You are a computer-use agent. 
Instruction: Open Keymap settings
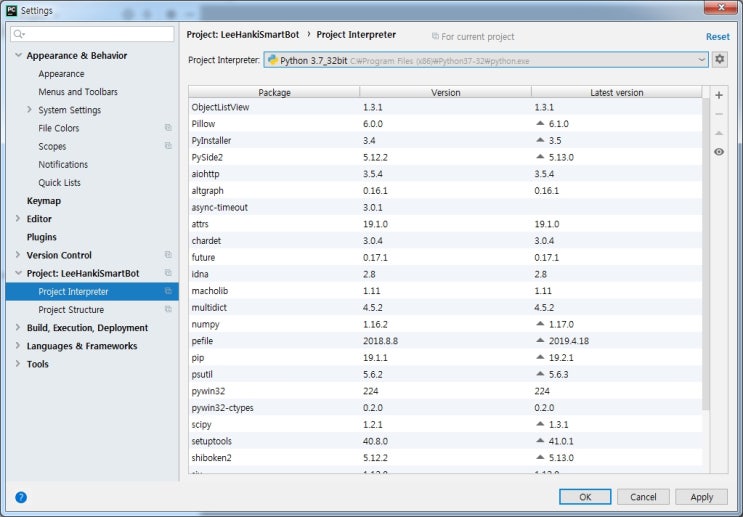tap(44, 201)
